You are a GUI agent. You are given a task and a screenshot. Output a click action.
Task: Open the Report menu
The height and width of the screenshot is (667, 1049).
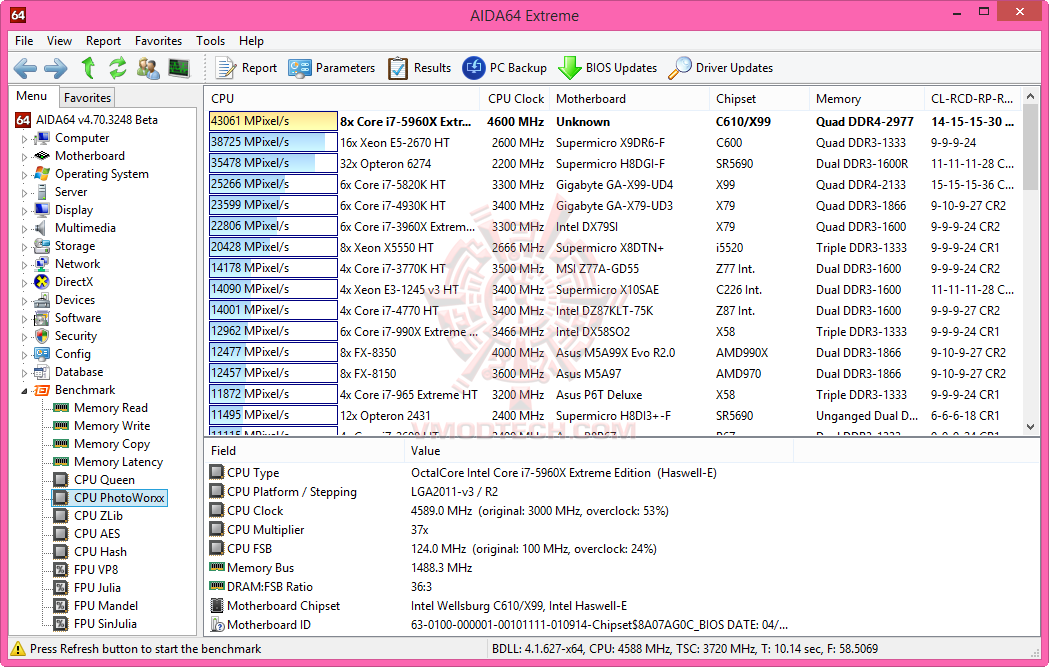click(x=103, y=41)
